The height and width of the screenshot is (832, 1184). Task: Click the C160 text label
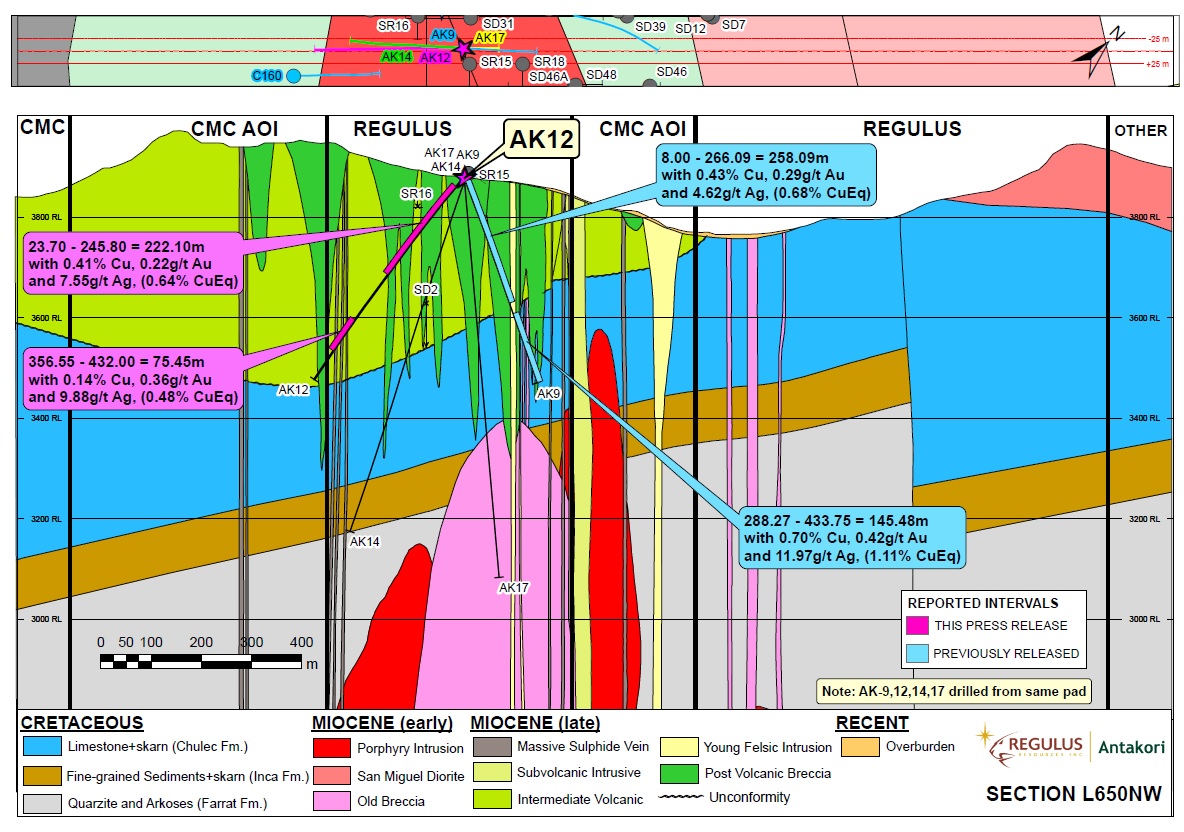267,75
